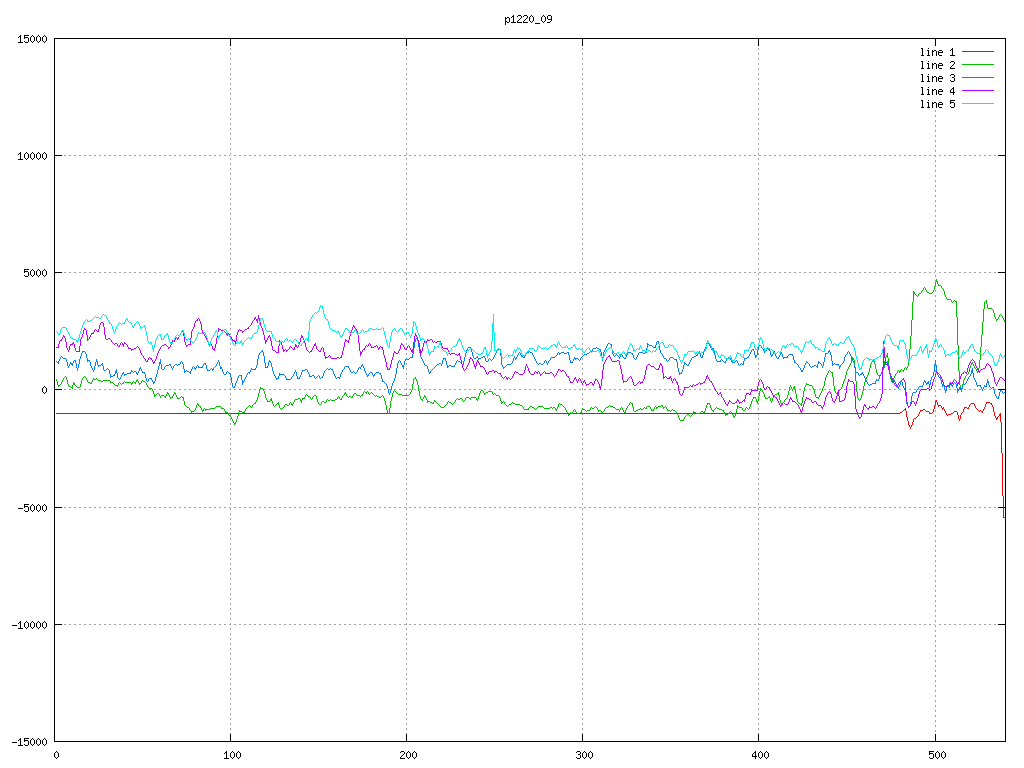Click the chart title p1220_09
1024x768 pixels.
click(x=528, y=19)
